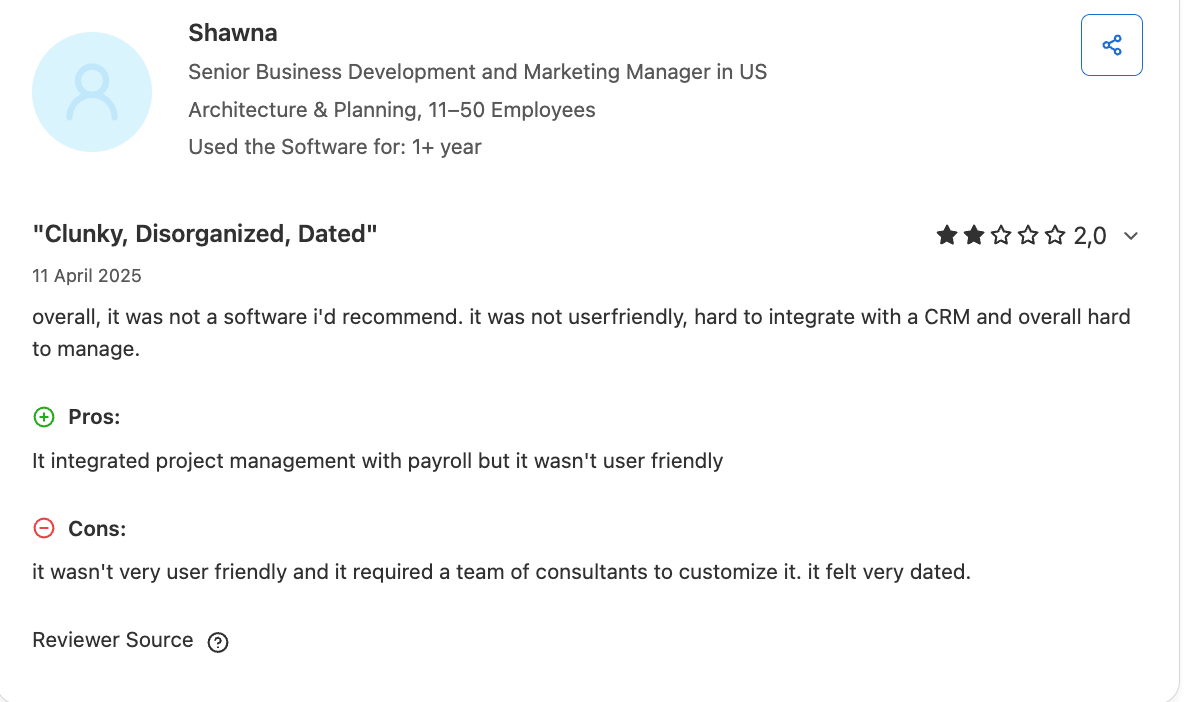Toggle the third star to raise rating
The height and width of the screenshot is (702, 1188).
point(1000,234)
